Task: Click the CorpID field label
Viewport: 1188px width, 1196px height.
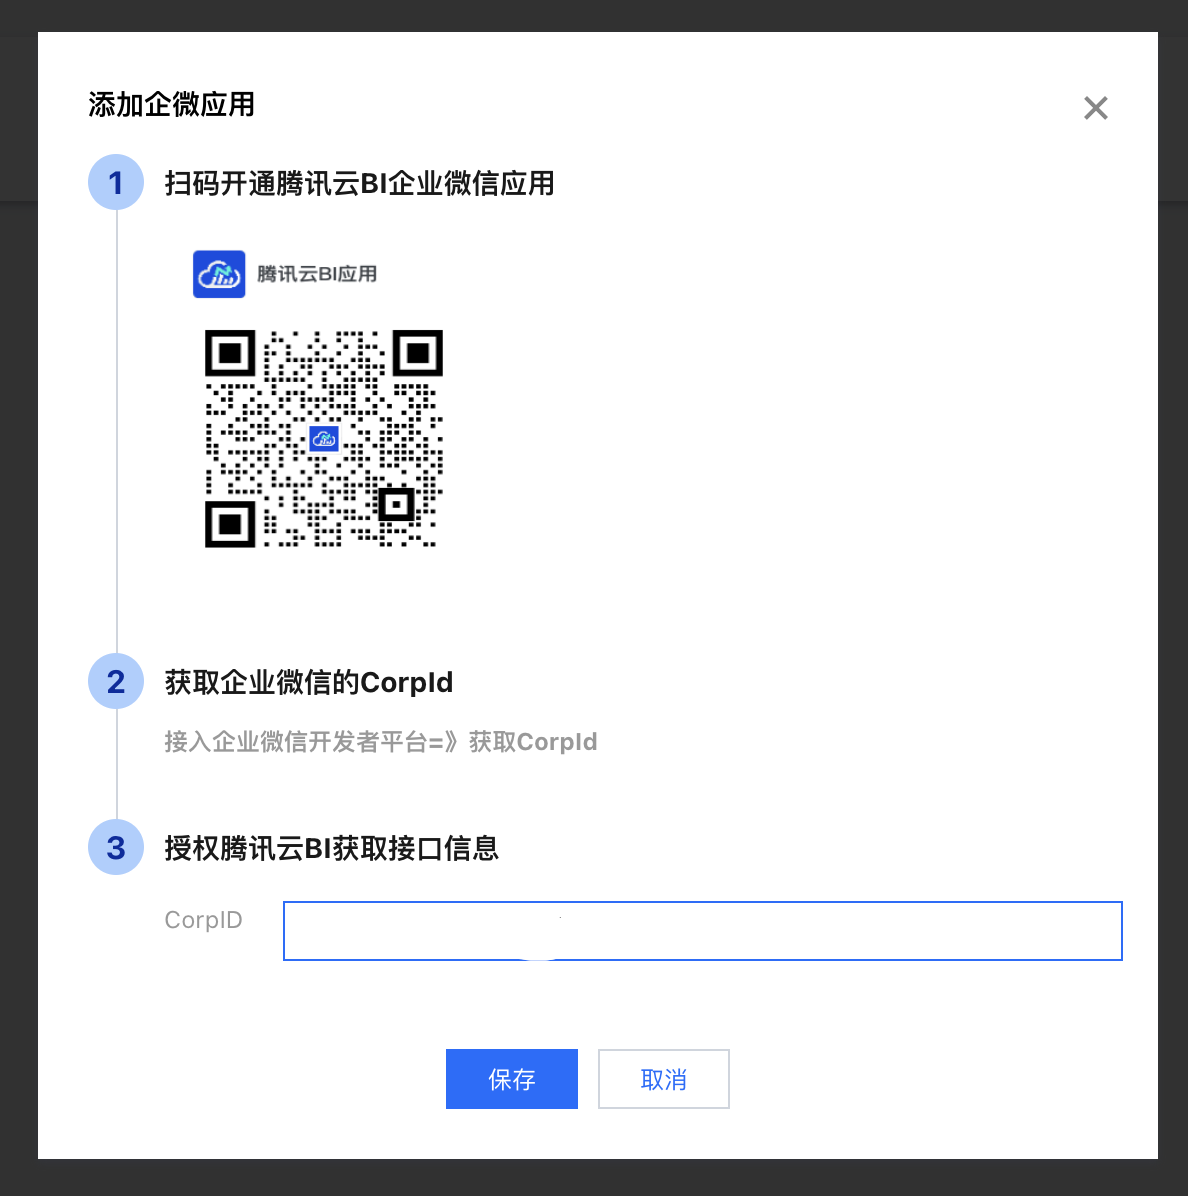Action: [204, 920]
